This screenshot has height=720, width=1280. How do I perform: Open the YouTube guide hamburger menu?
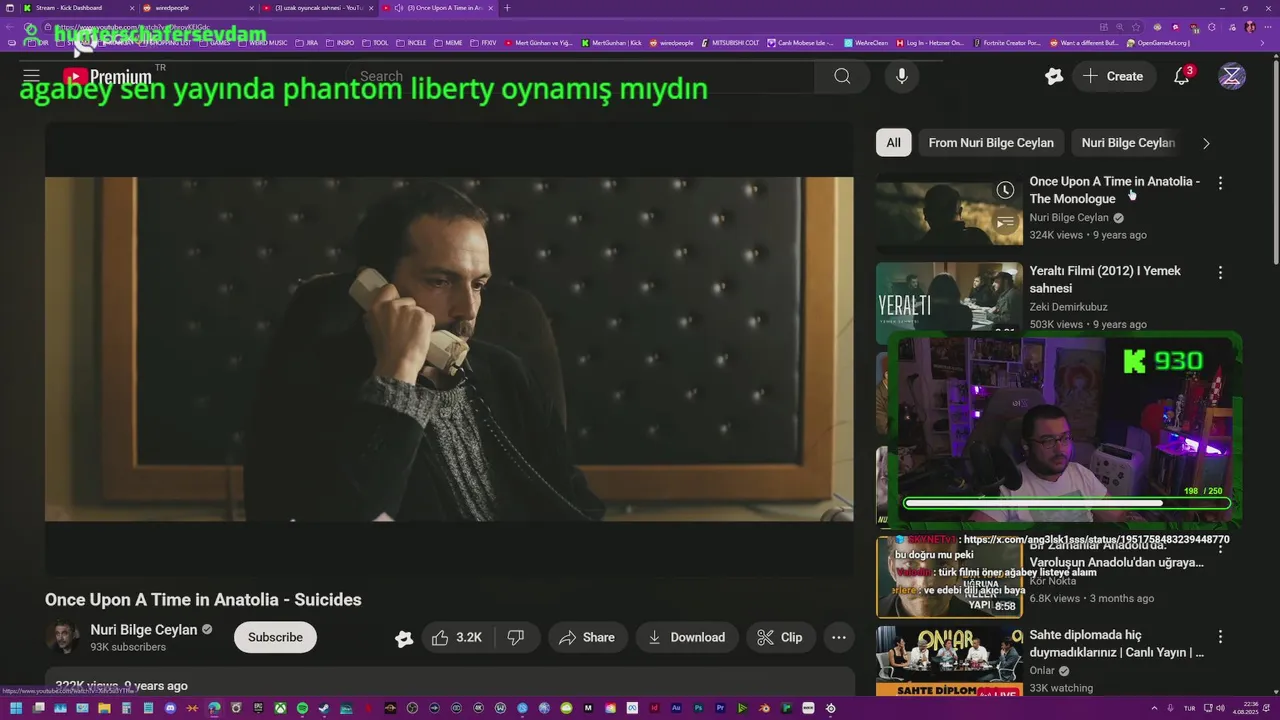(31, 76)
